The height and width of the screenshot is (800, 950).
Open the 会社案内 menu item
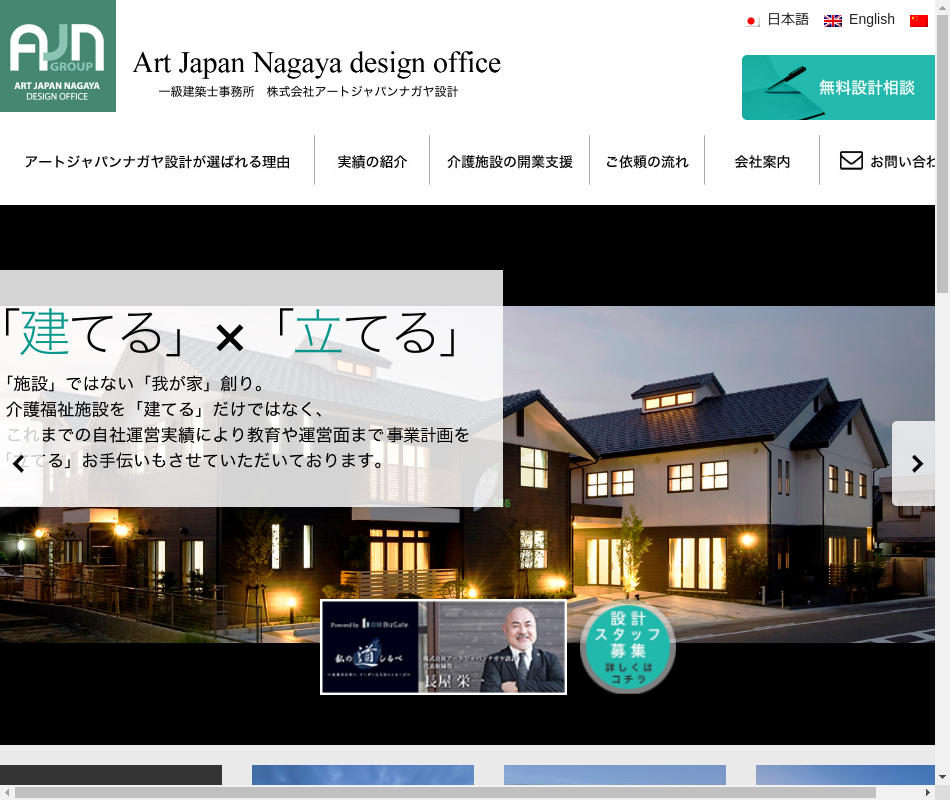(x=762, y=161)
